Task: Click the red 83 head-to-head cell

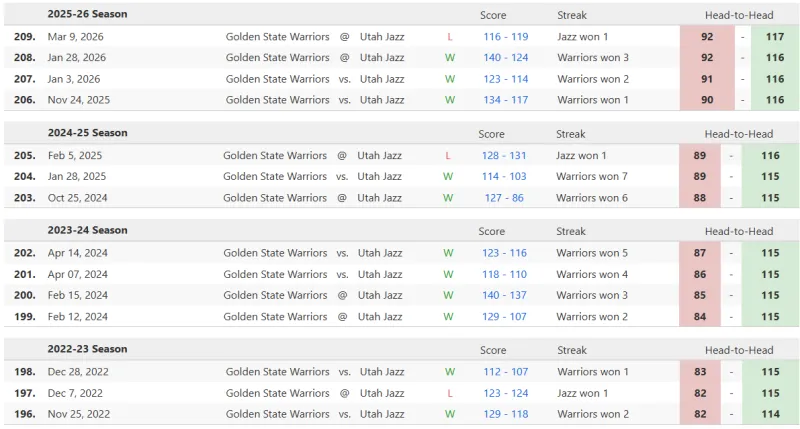Action: point(699,372)
